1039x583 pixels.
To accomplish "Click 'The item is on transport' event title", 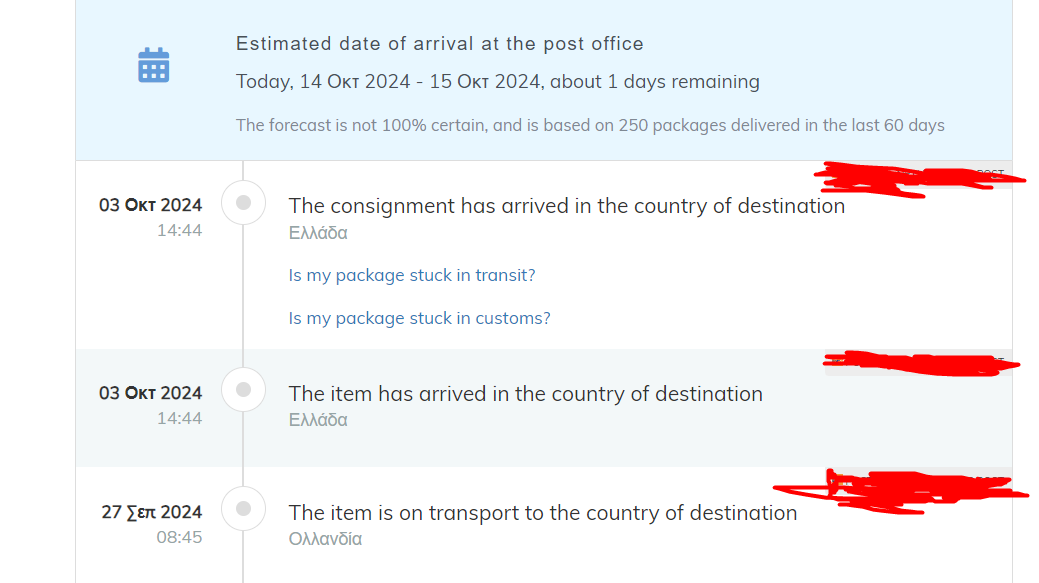I will coord(543,513).
